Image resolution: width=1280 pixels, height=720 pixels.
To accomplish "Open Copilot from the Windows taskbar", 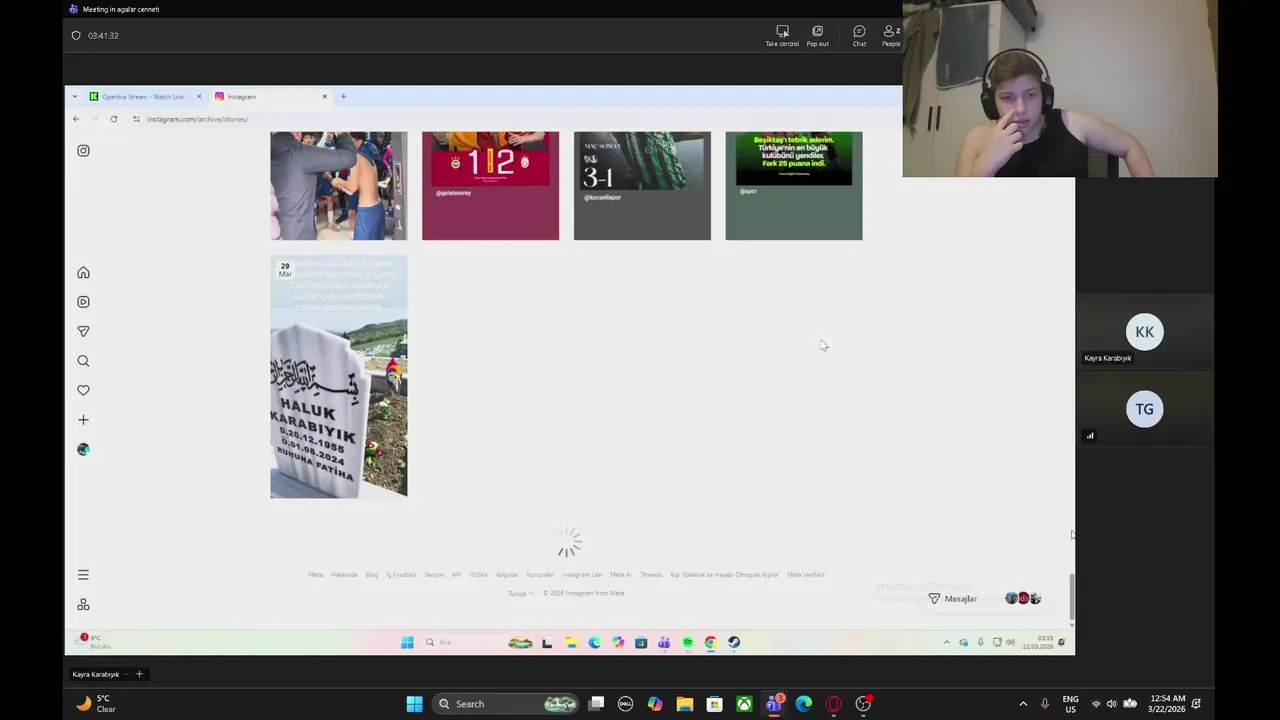I will click(655, 704).
